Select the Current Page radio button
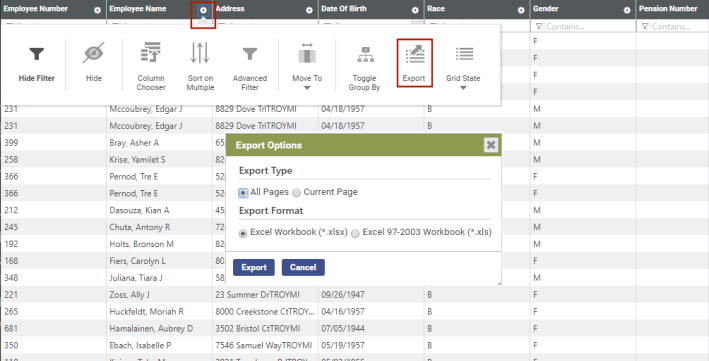 [x=296, y=193]
